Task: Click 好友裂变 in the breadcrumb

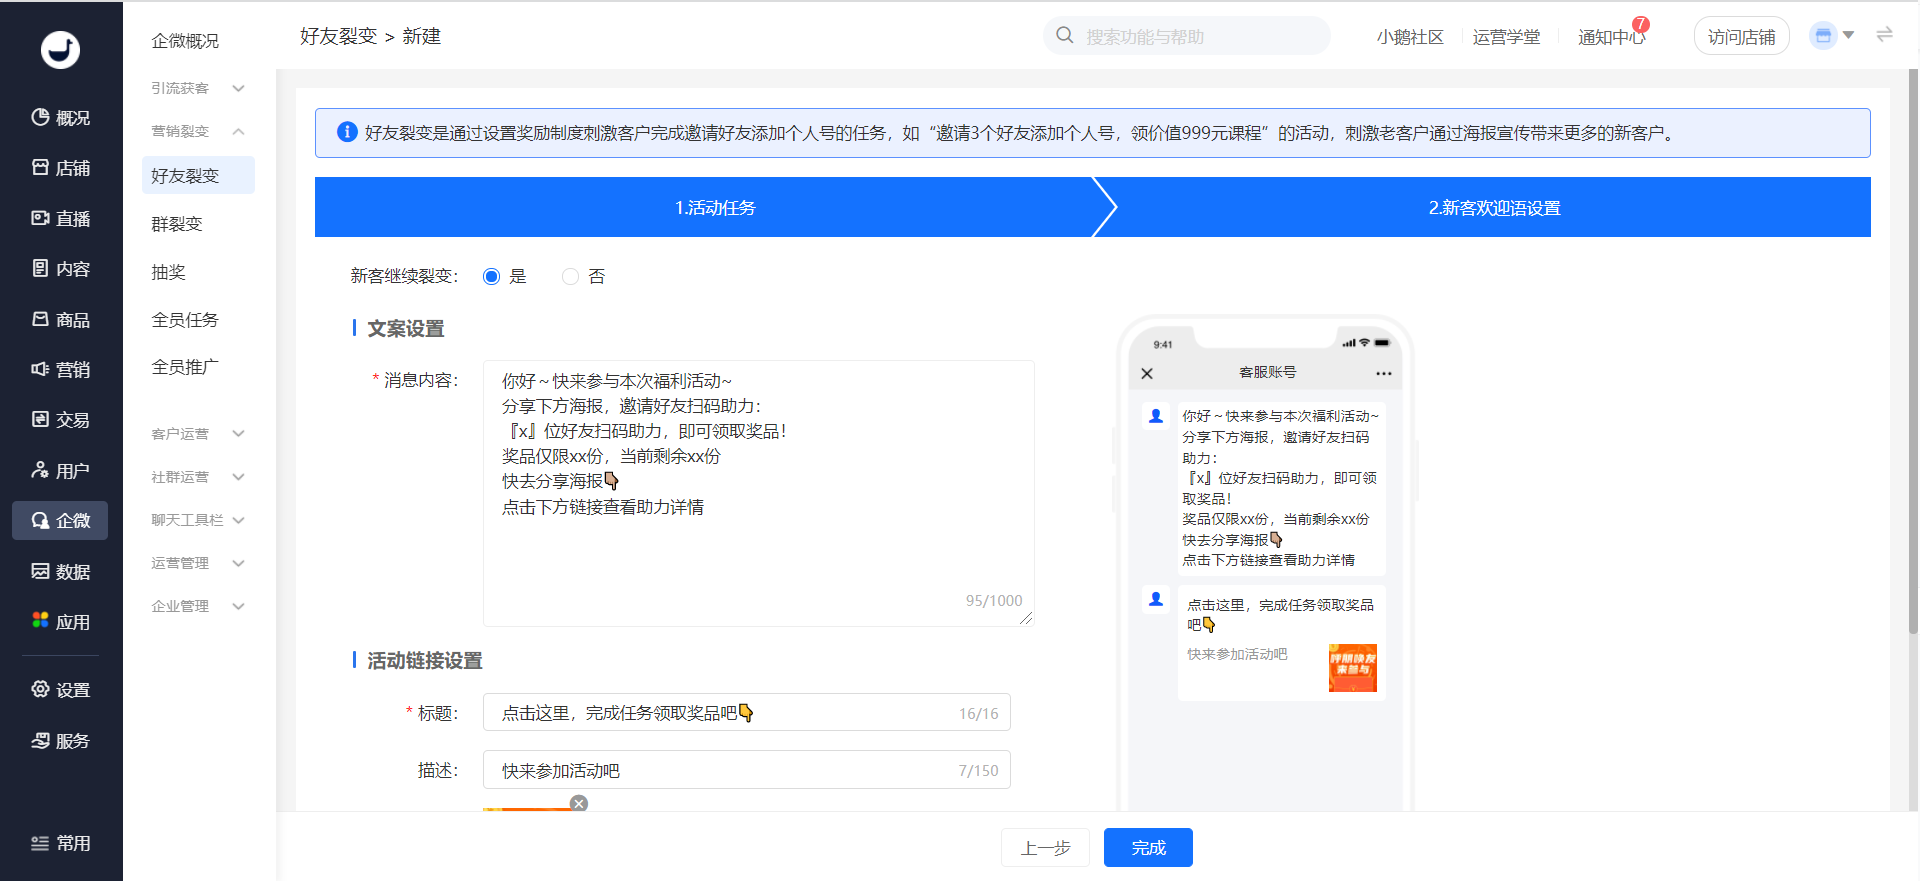Action: [338, 36]
